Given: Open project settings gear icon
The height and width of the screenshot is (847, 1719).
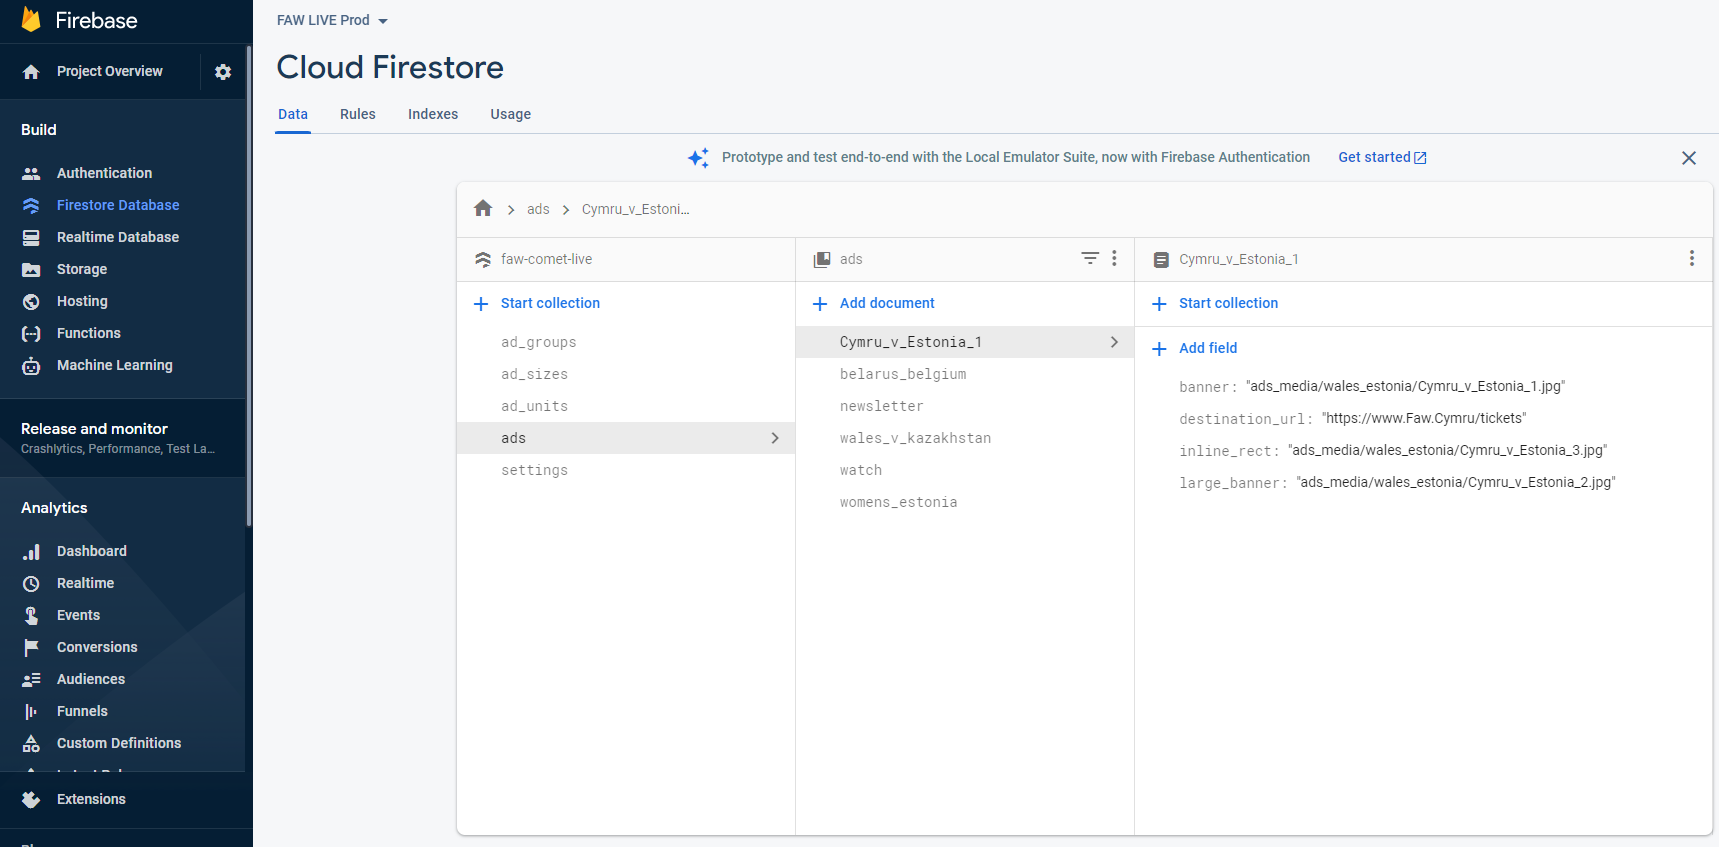Looking at the screenshot, I should tap(223, 72).
